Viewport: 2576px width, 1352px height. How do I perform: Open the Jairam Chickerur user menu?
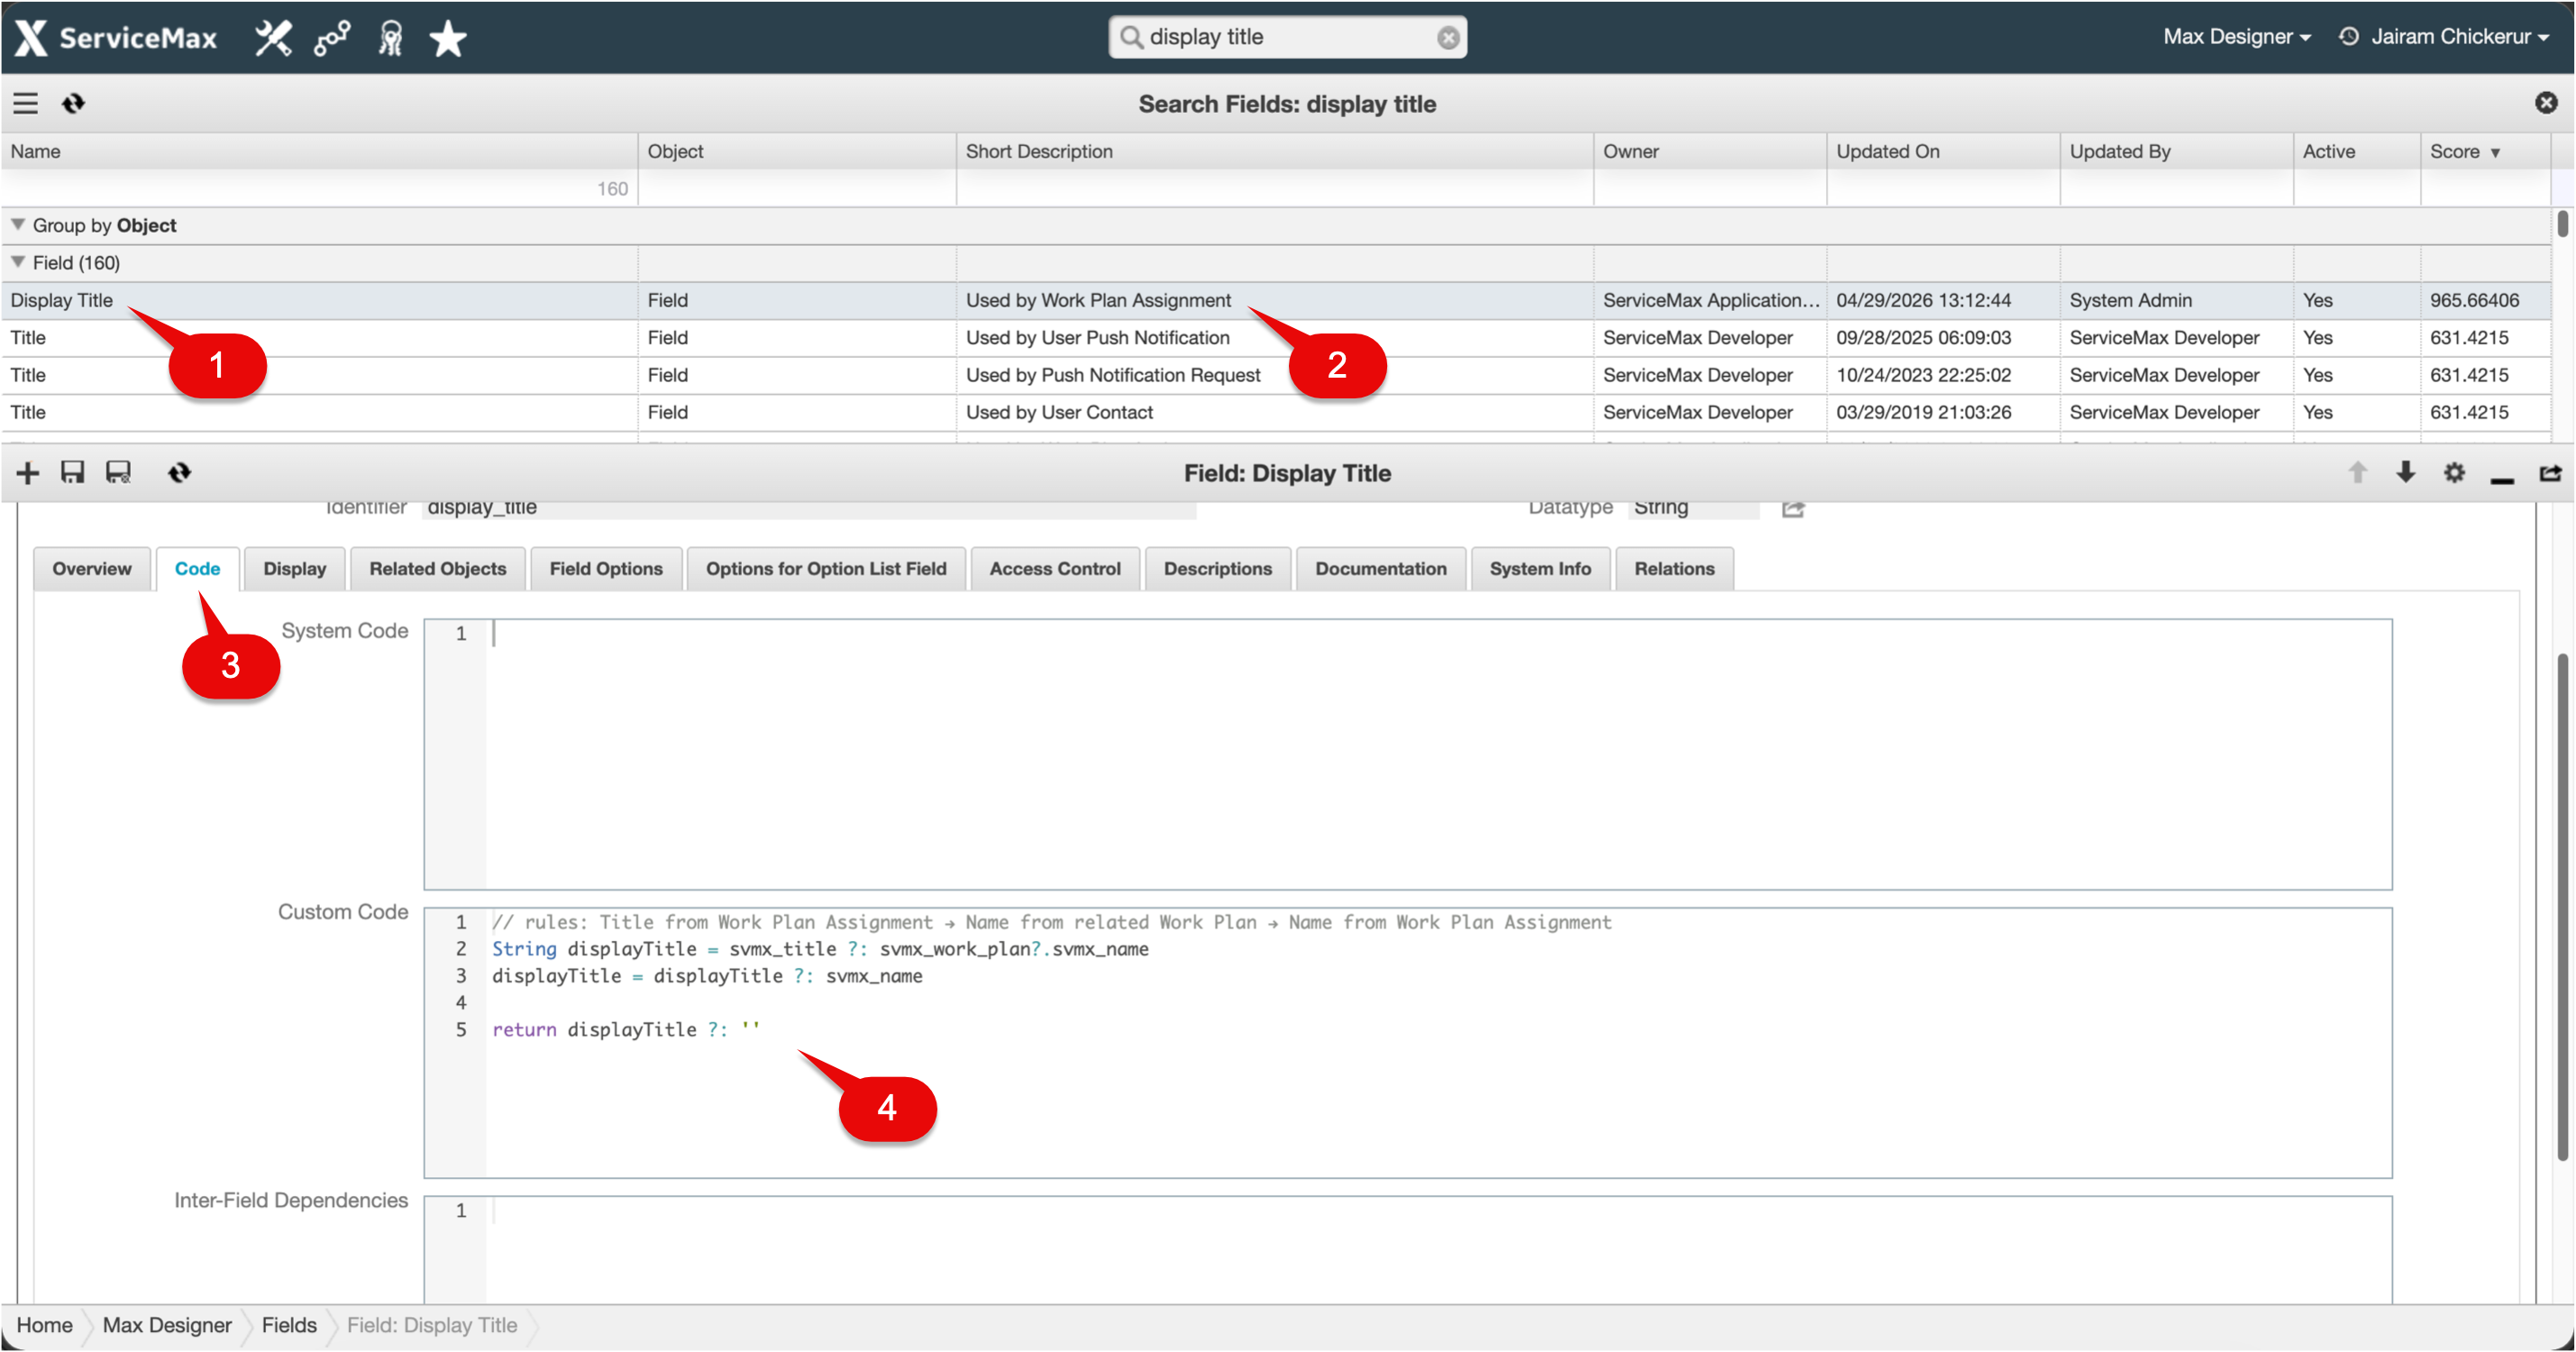(2460, 37)
